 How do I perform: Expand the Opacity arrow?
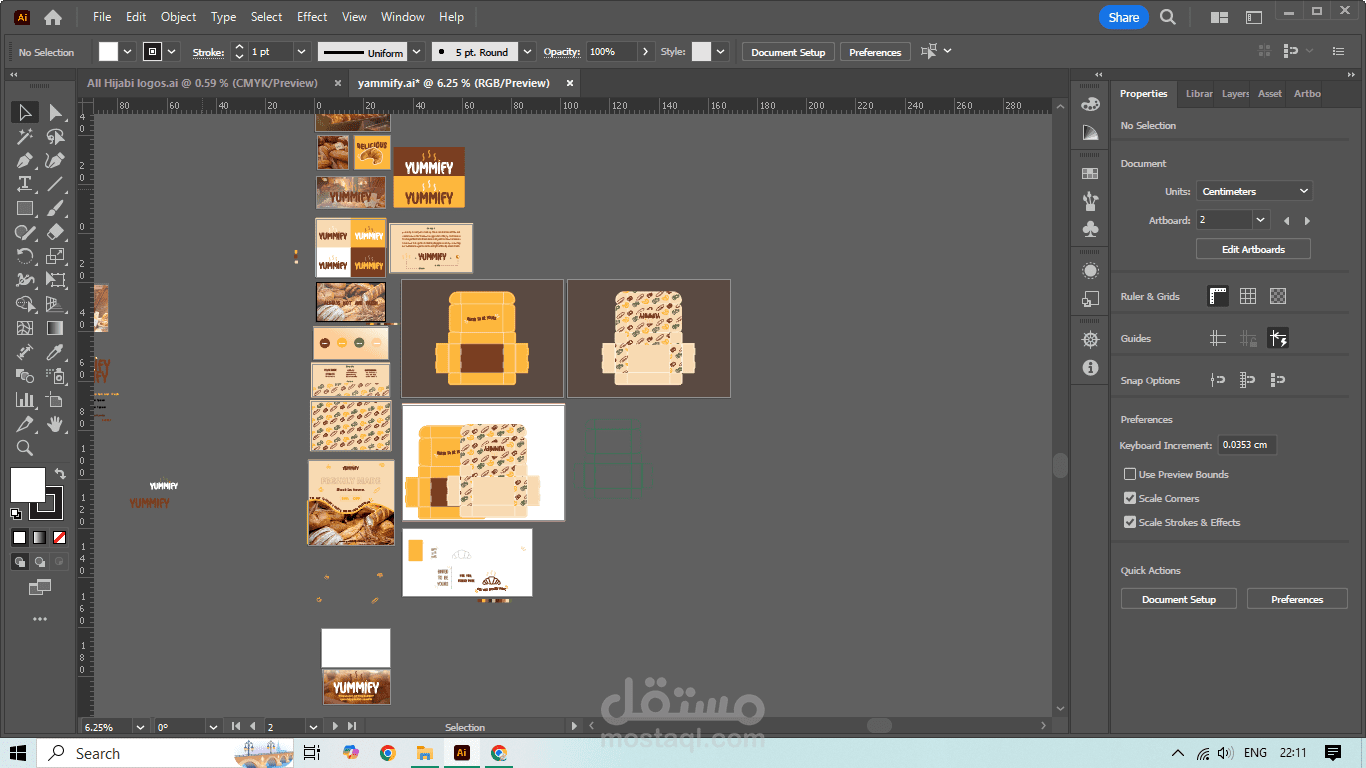[645, 52]
